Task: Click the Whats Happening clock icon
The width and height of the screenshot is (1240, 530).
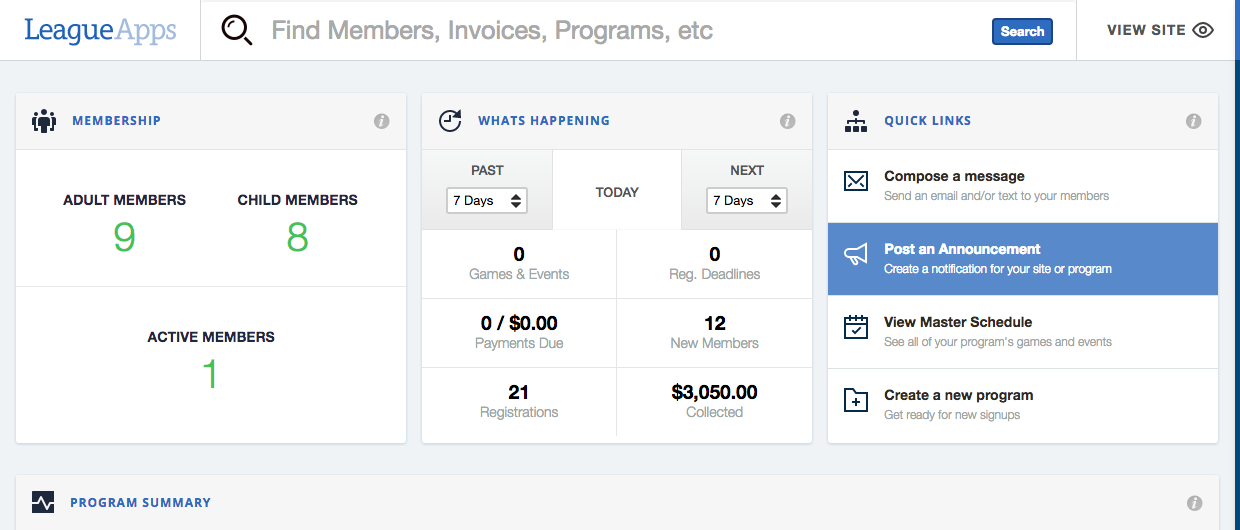Action: coord(450,121)
